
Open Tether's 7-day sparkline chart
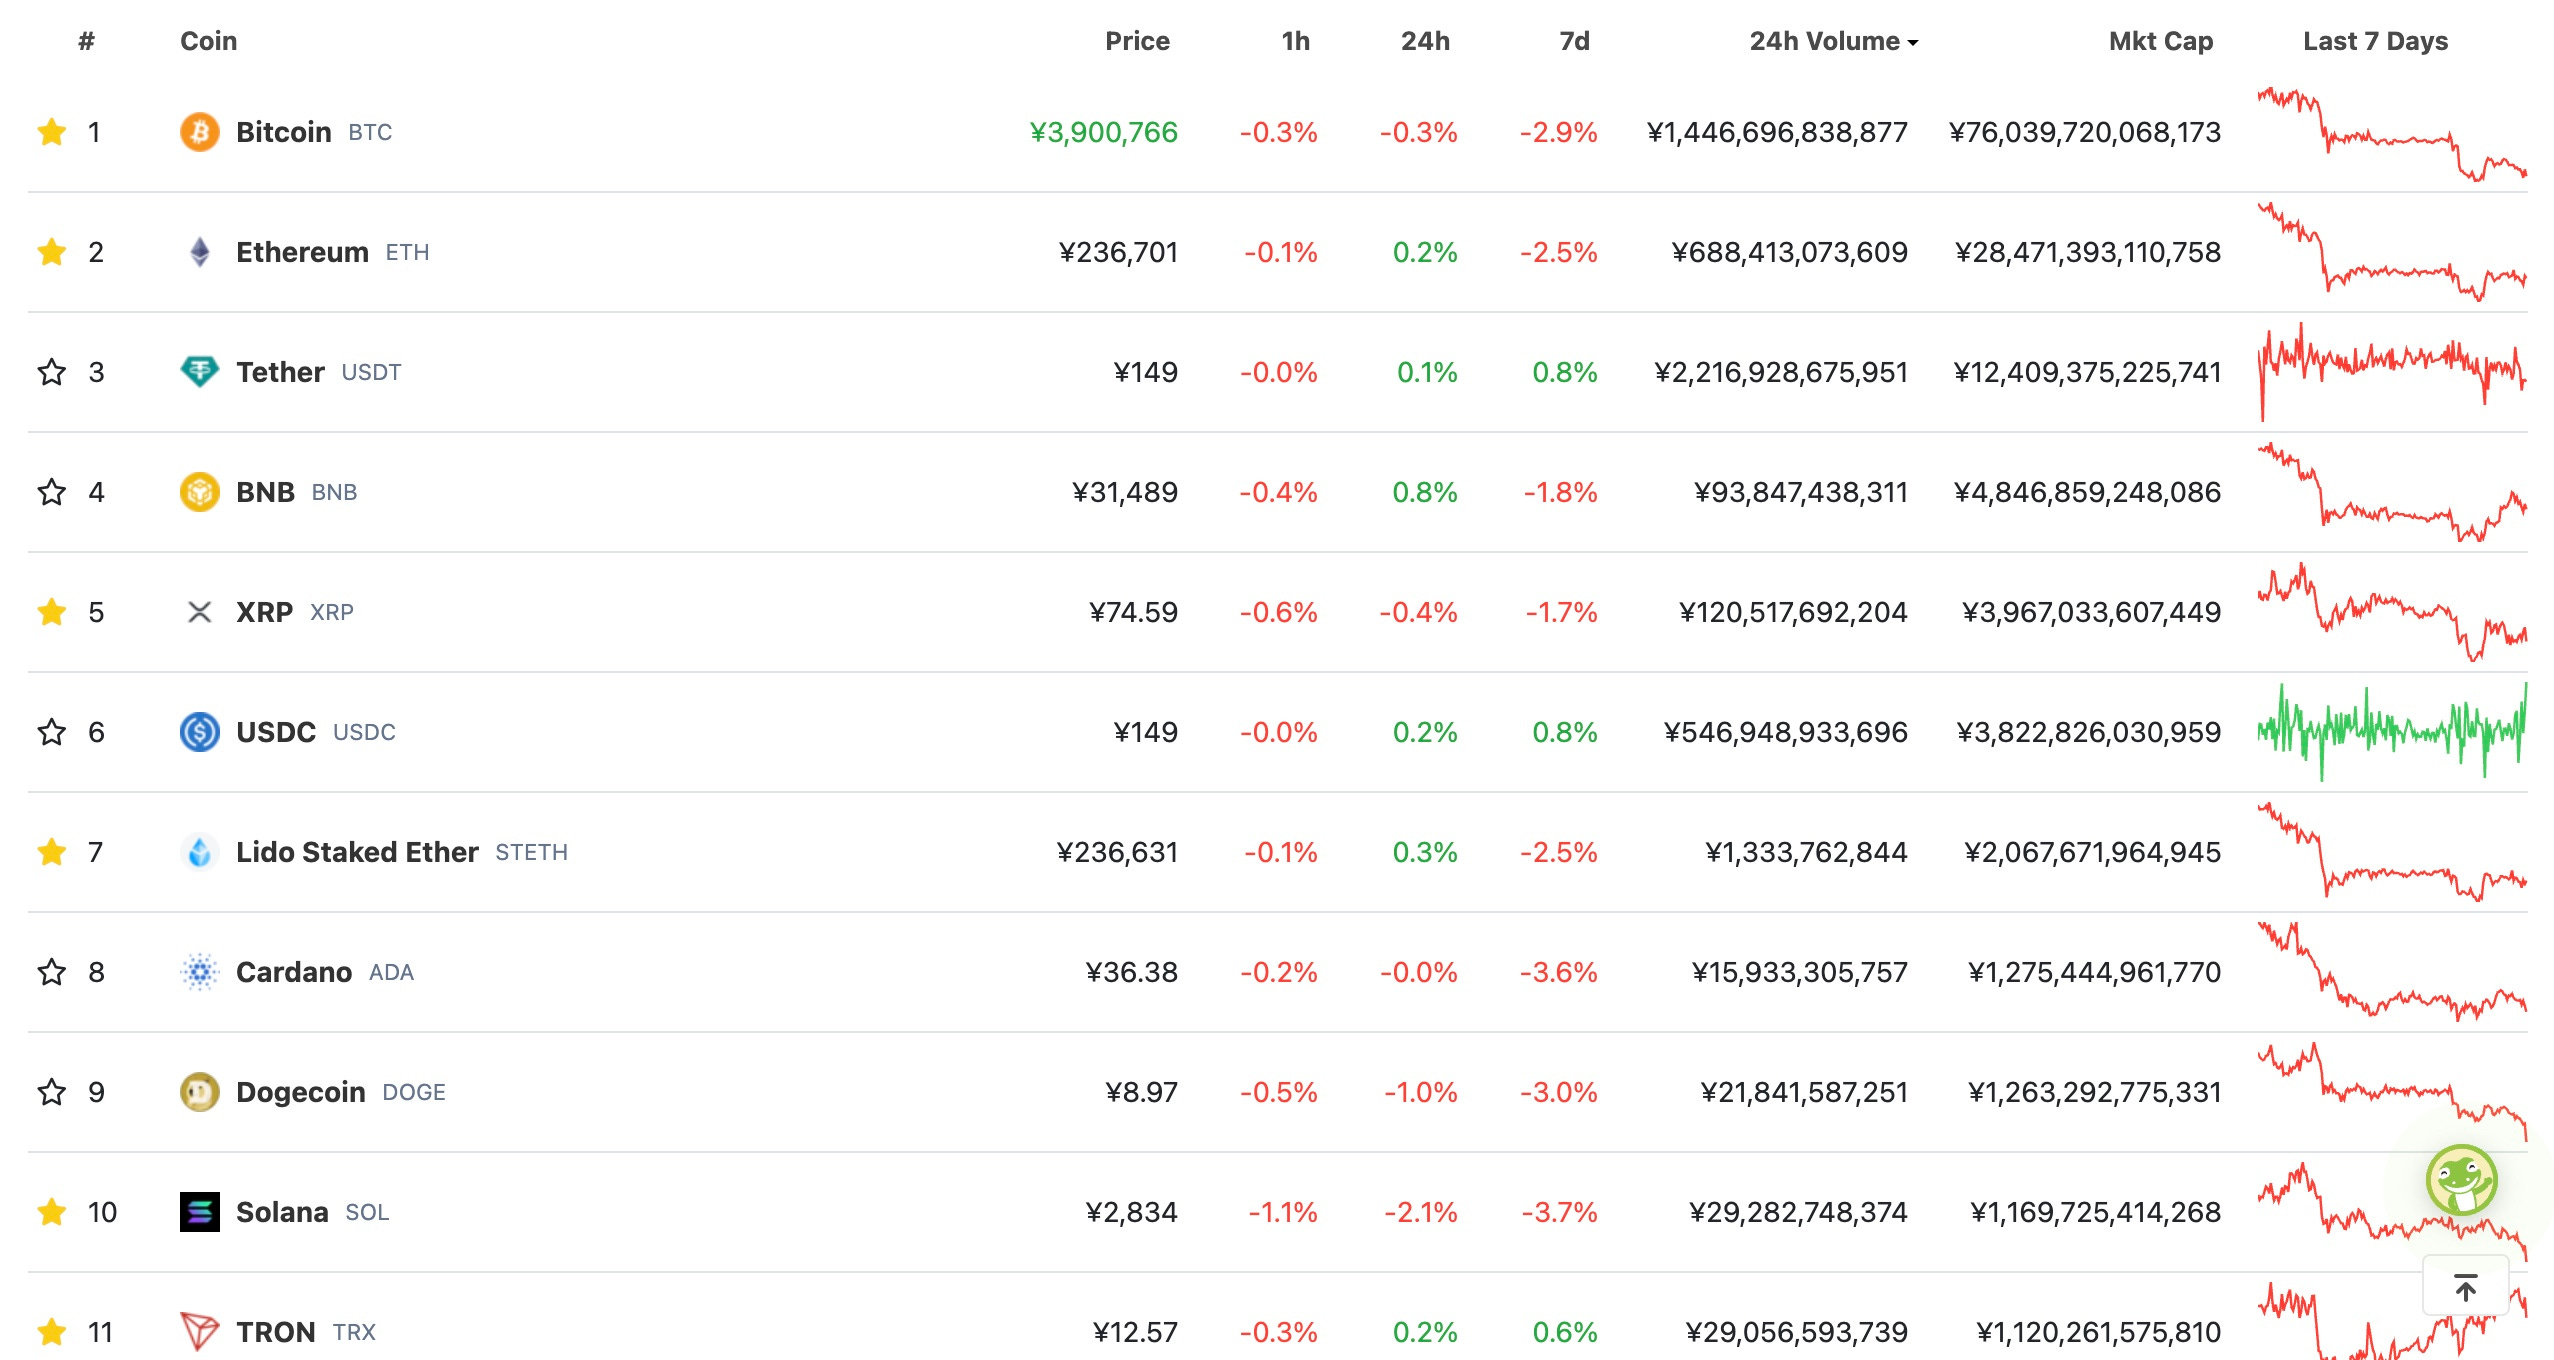click(2392, 372)
